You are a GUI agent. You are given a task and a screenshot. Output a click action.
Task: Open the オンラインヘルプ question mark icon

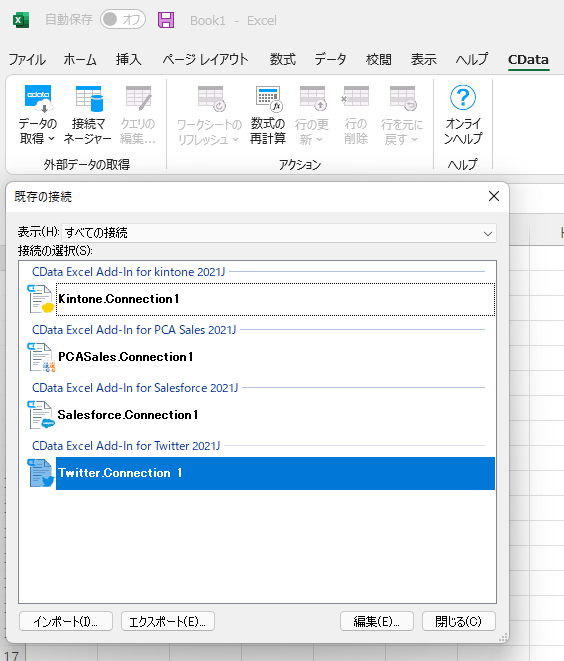463,97
